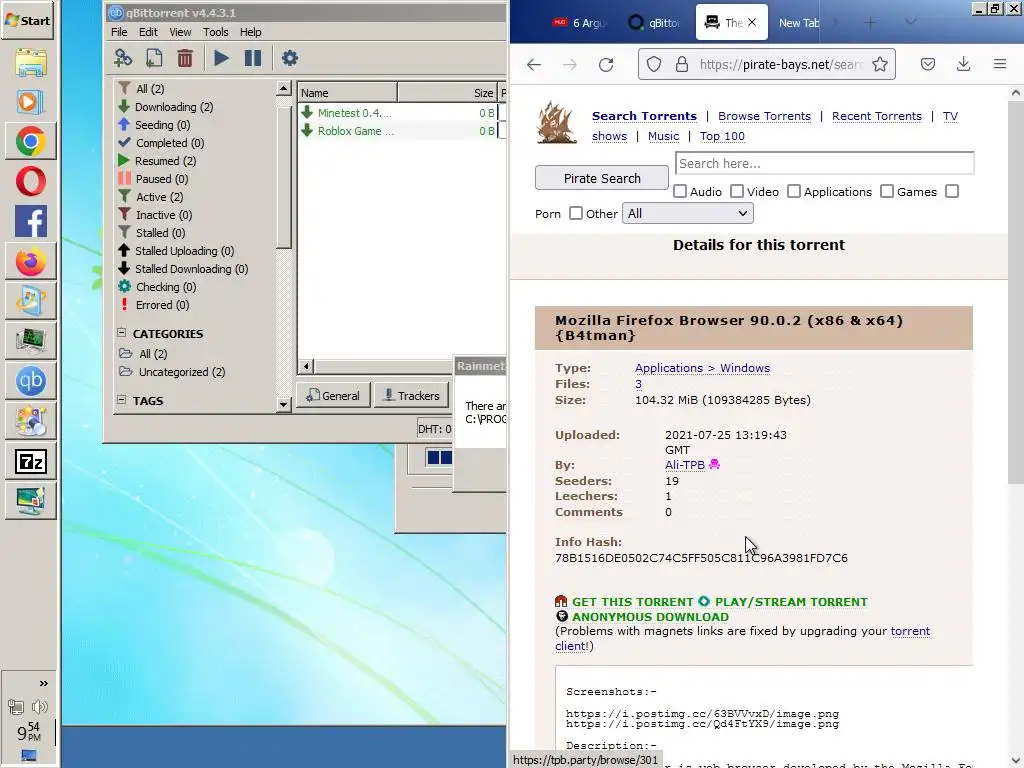Click the shield tracking protection icon
This screenshot has height=768, width=1024.
[x=654, y=64]
